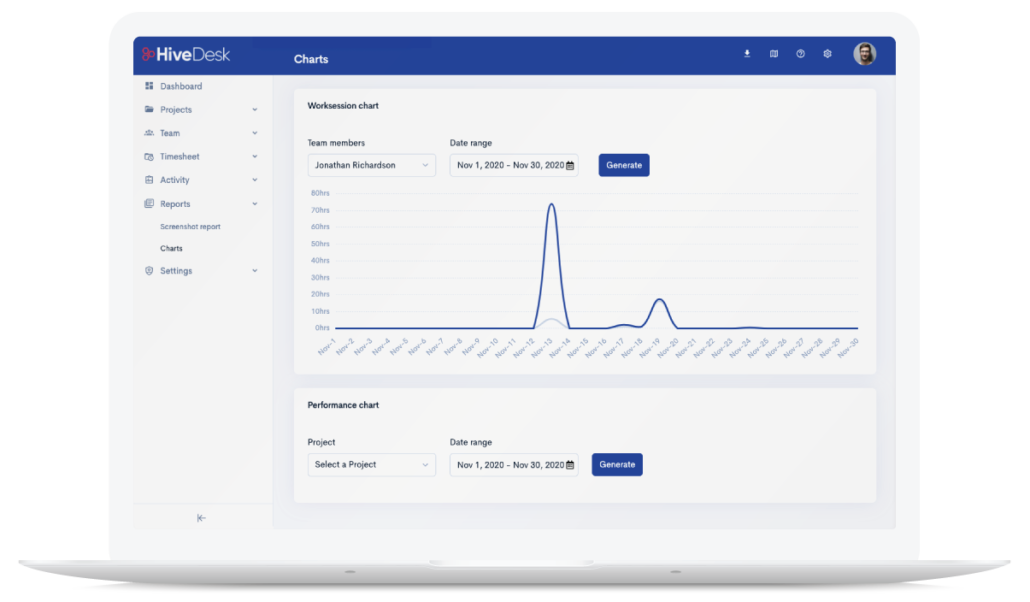Generate the Performance chart

[x=617, y=465]
